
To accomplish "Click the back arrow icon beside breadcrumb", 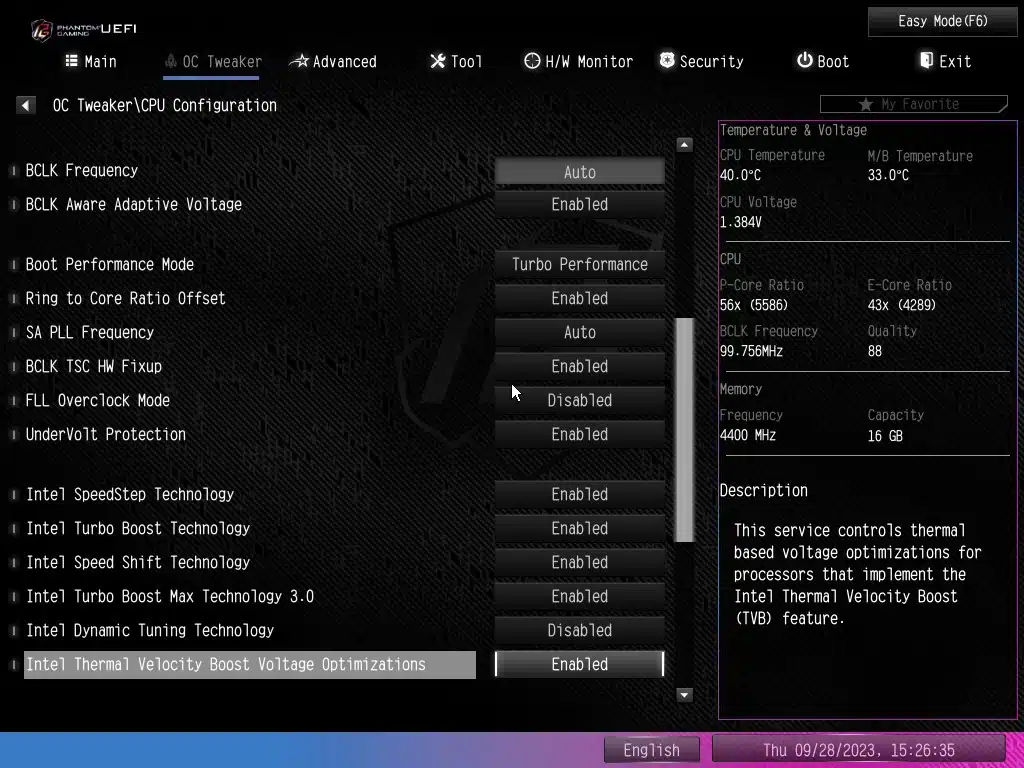I will coord(26,105).
